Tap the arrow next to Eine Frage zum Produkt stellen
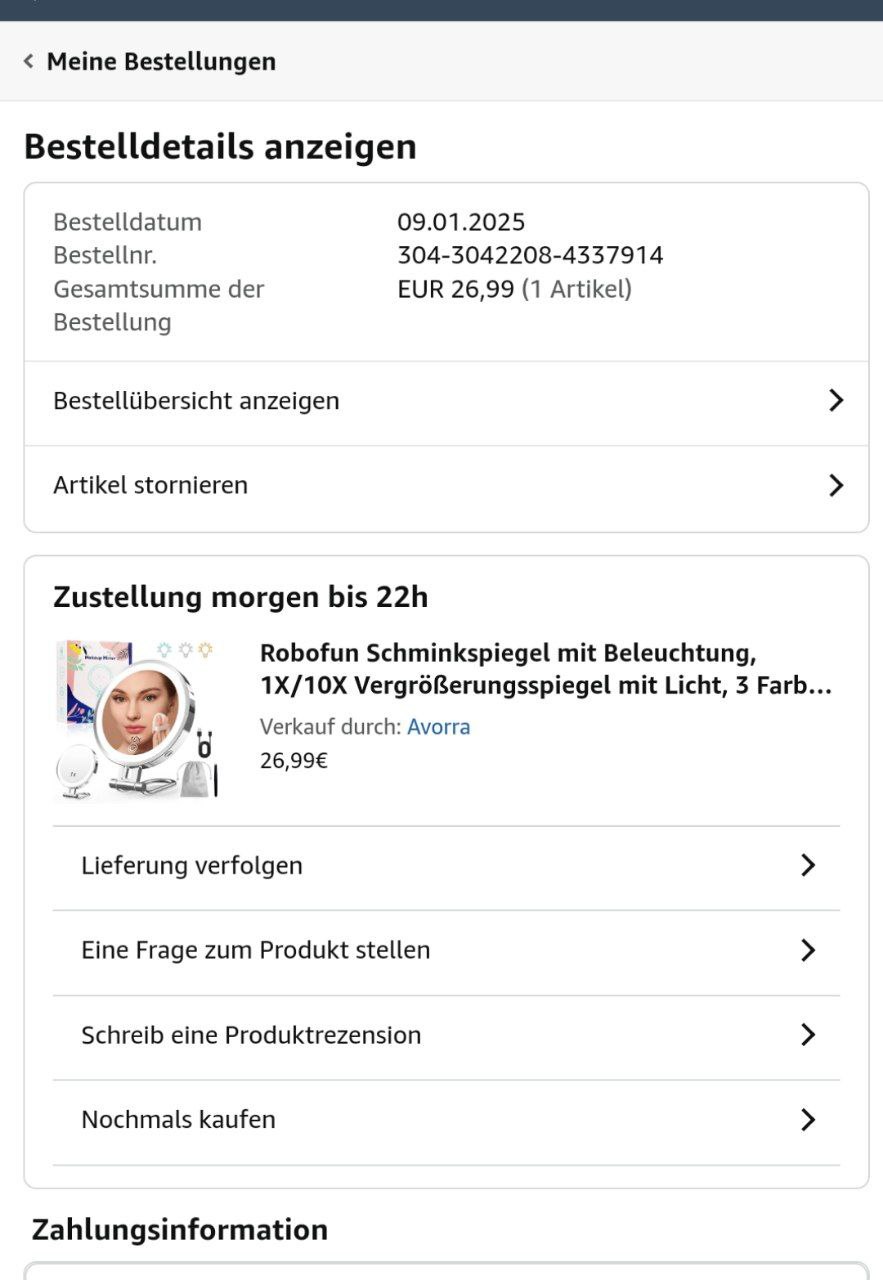This screenshot has width=883, height=1280. point(808,950)
